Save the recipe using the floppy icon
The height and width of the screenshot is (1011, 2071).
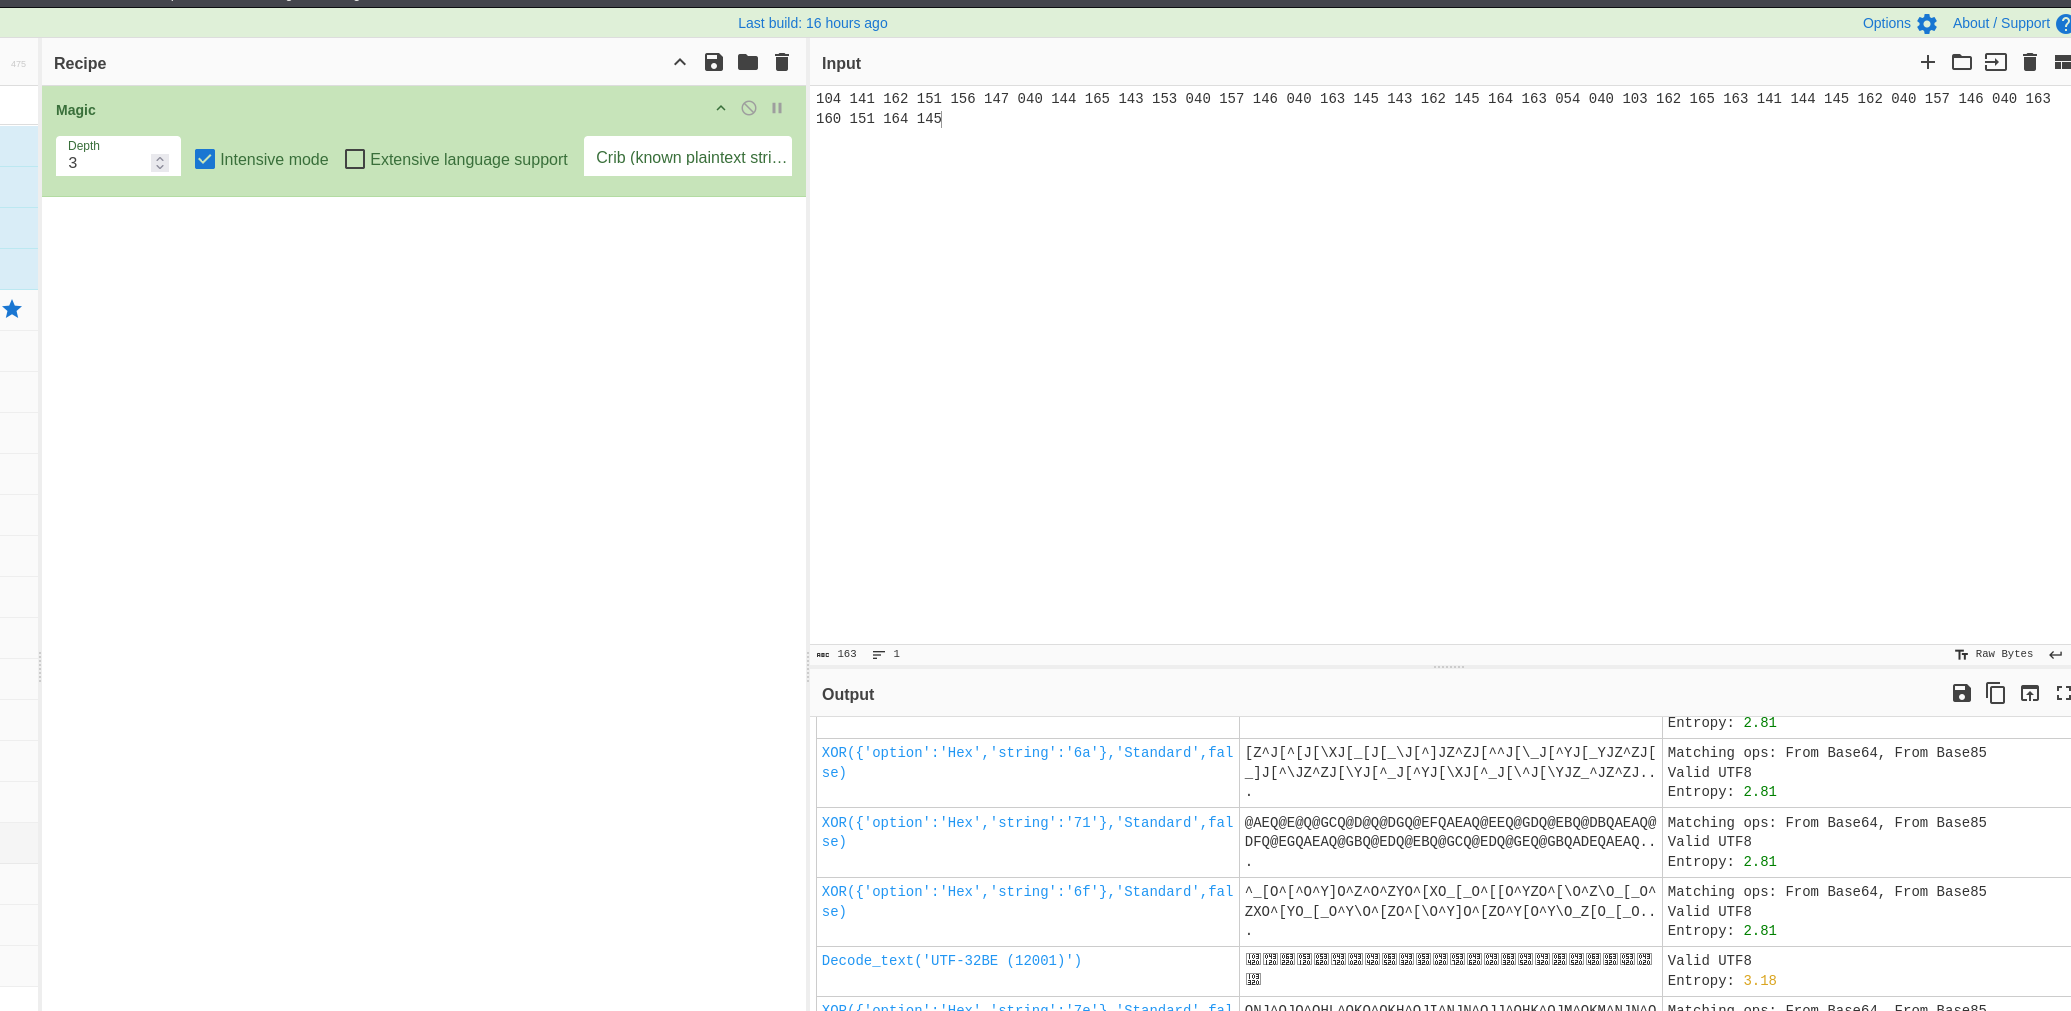tap(714, 62)
